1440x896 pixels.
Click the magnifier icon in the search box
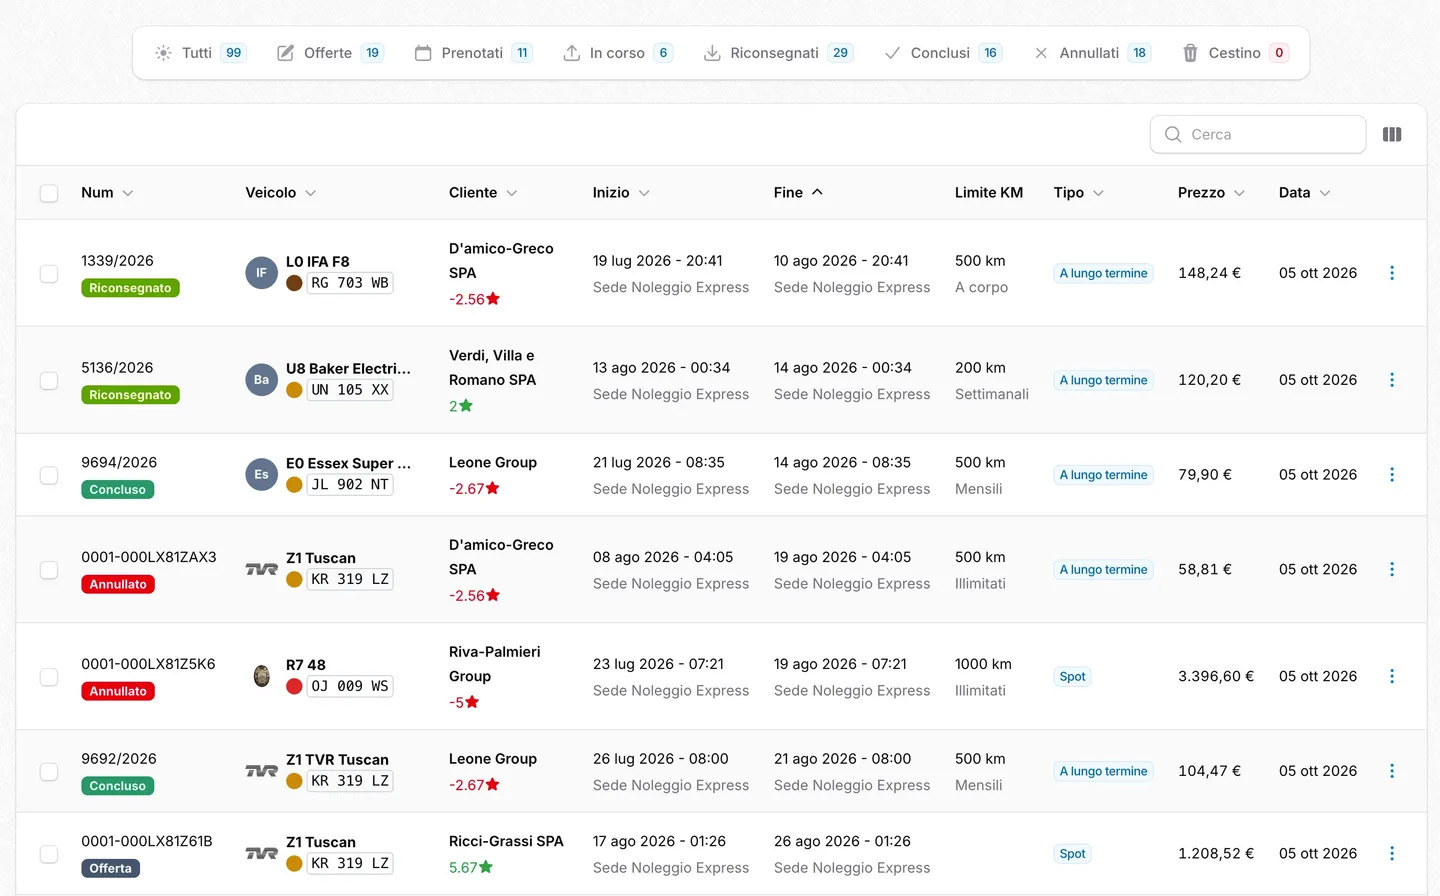click(x=1173, y=134)
